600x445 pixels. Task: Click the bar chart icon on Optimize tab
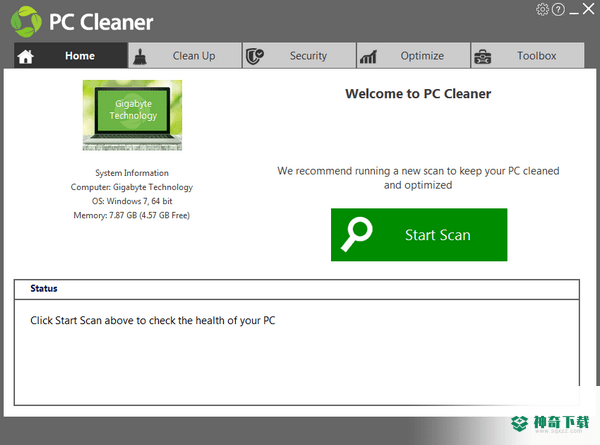point(368,57)
